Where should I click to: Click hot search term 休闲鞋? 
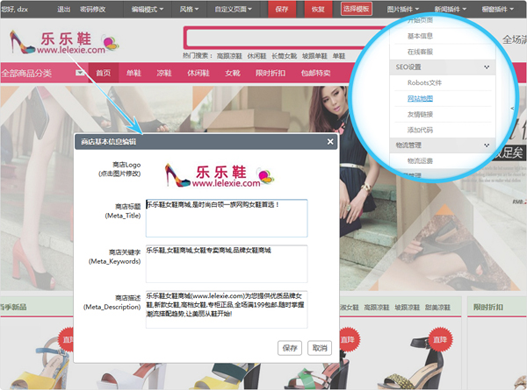click(257, 56)
